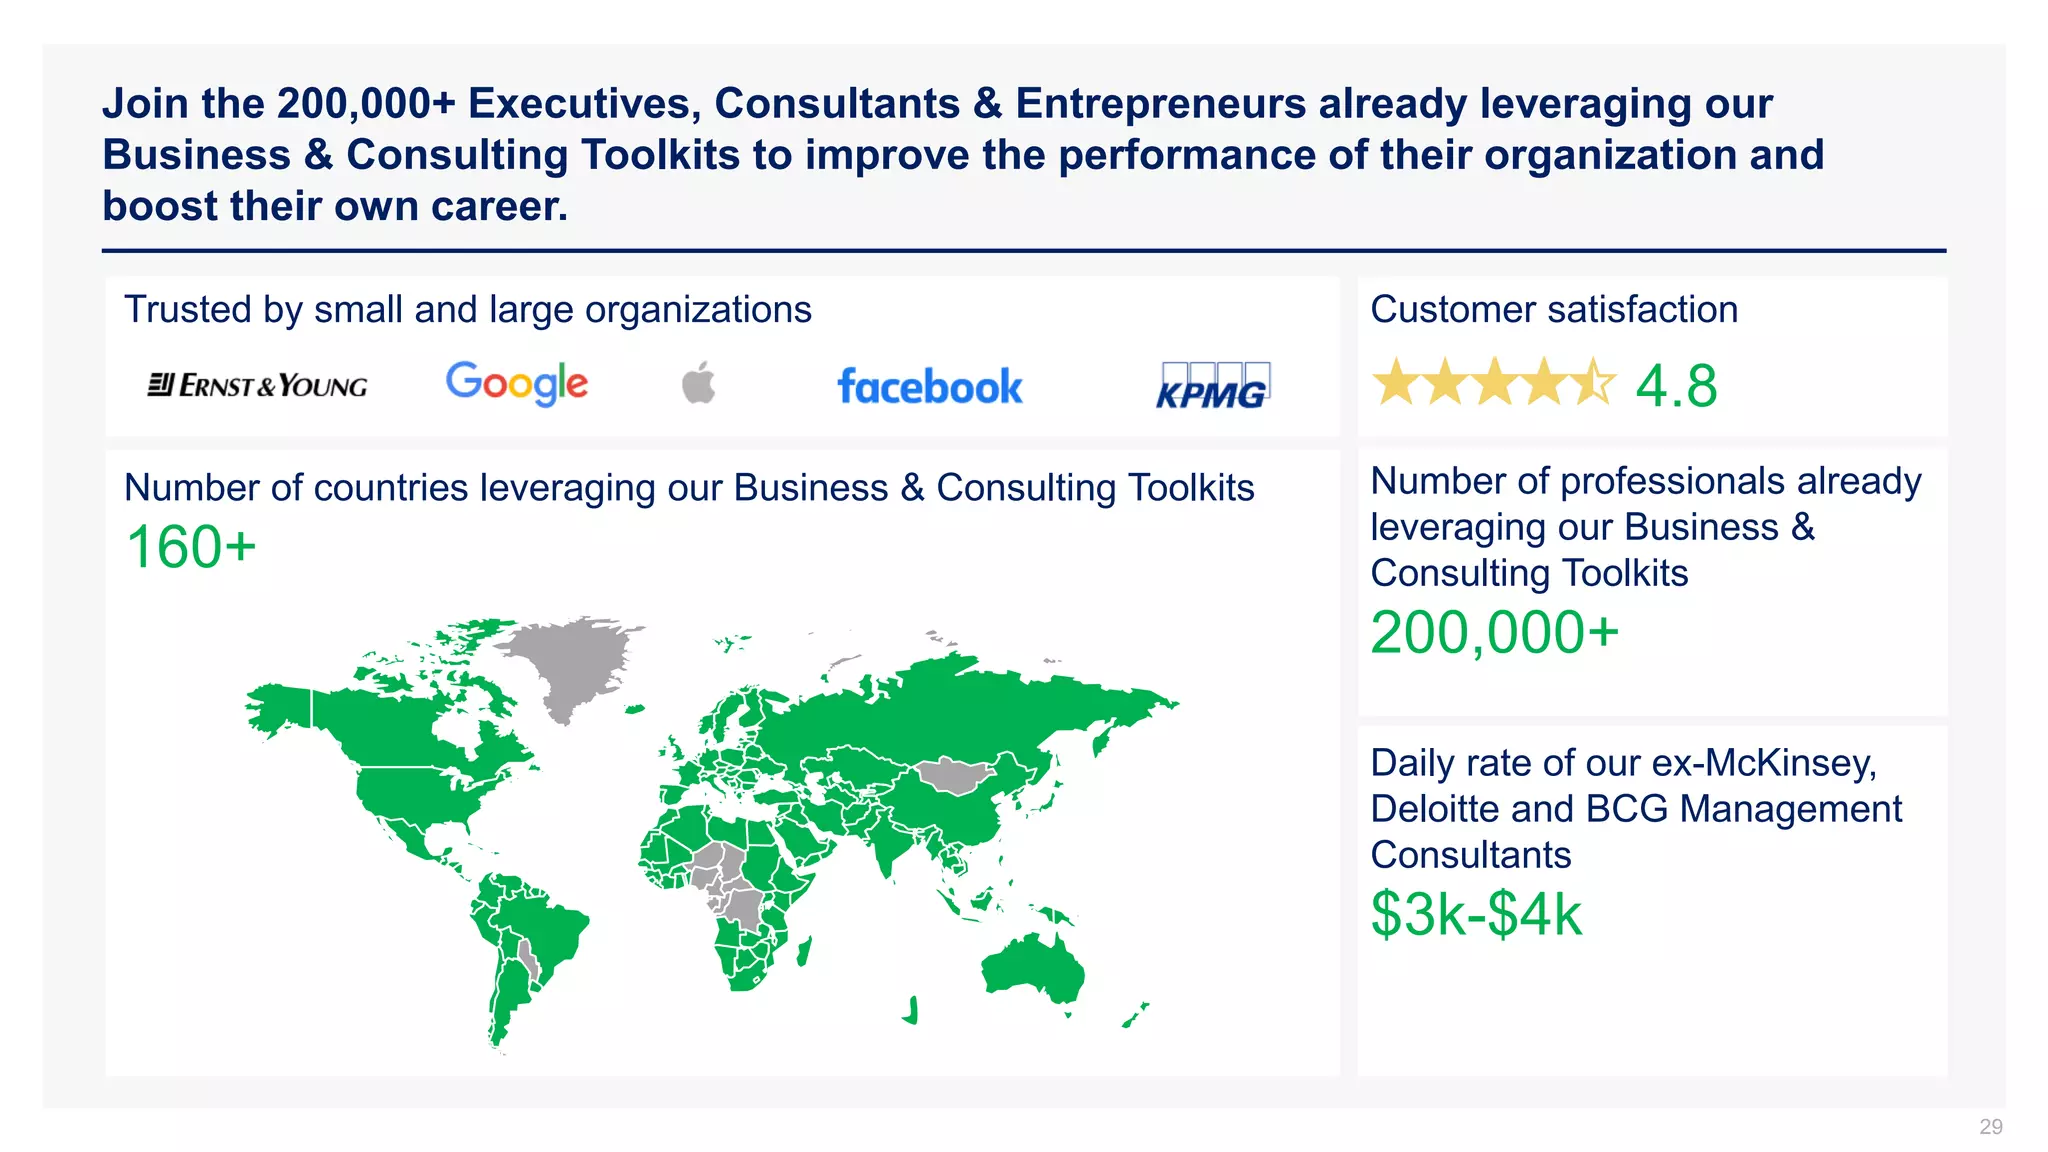This screenshot has height=1152, width=2048.
Task: Click the first gold rating star
Action: point(1395,382)
